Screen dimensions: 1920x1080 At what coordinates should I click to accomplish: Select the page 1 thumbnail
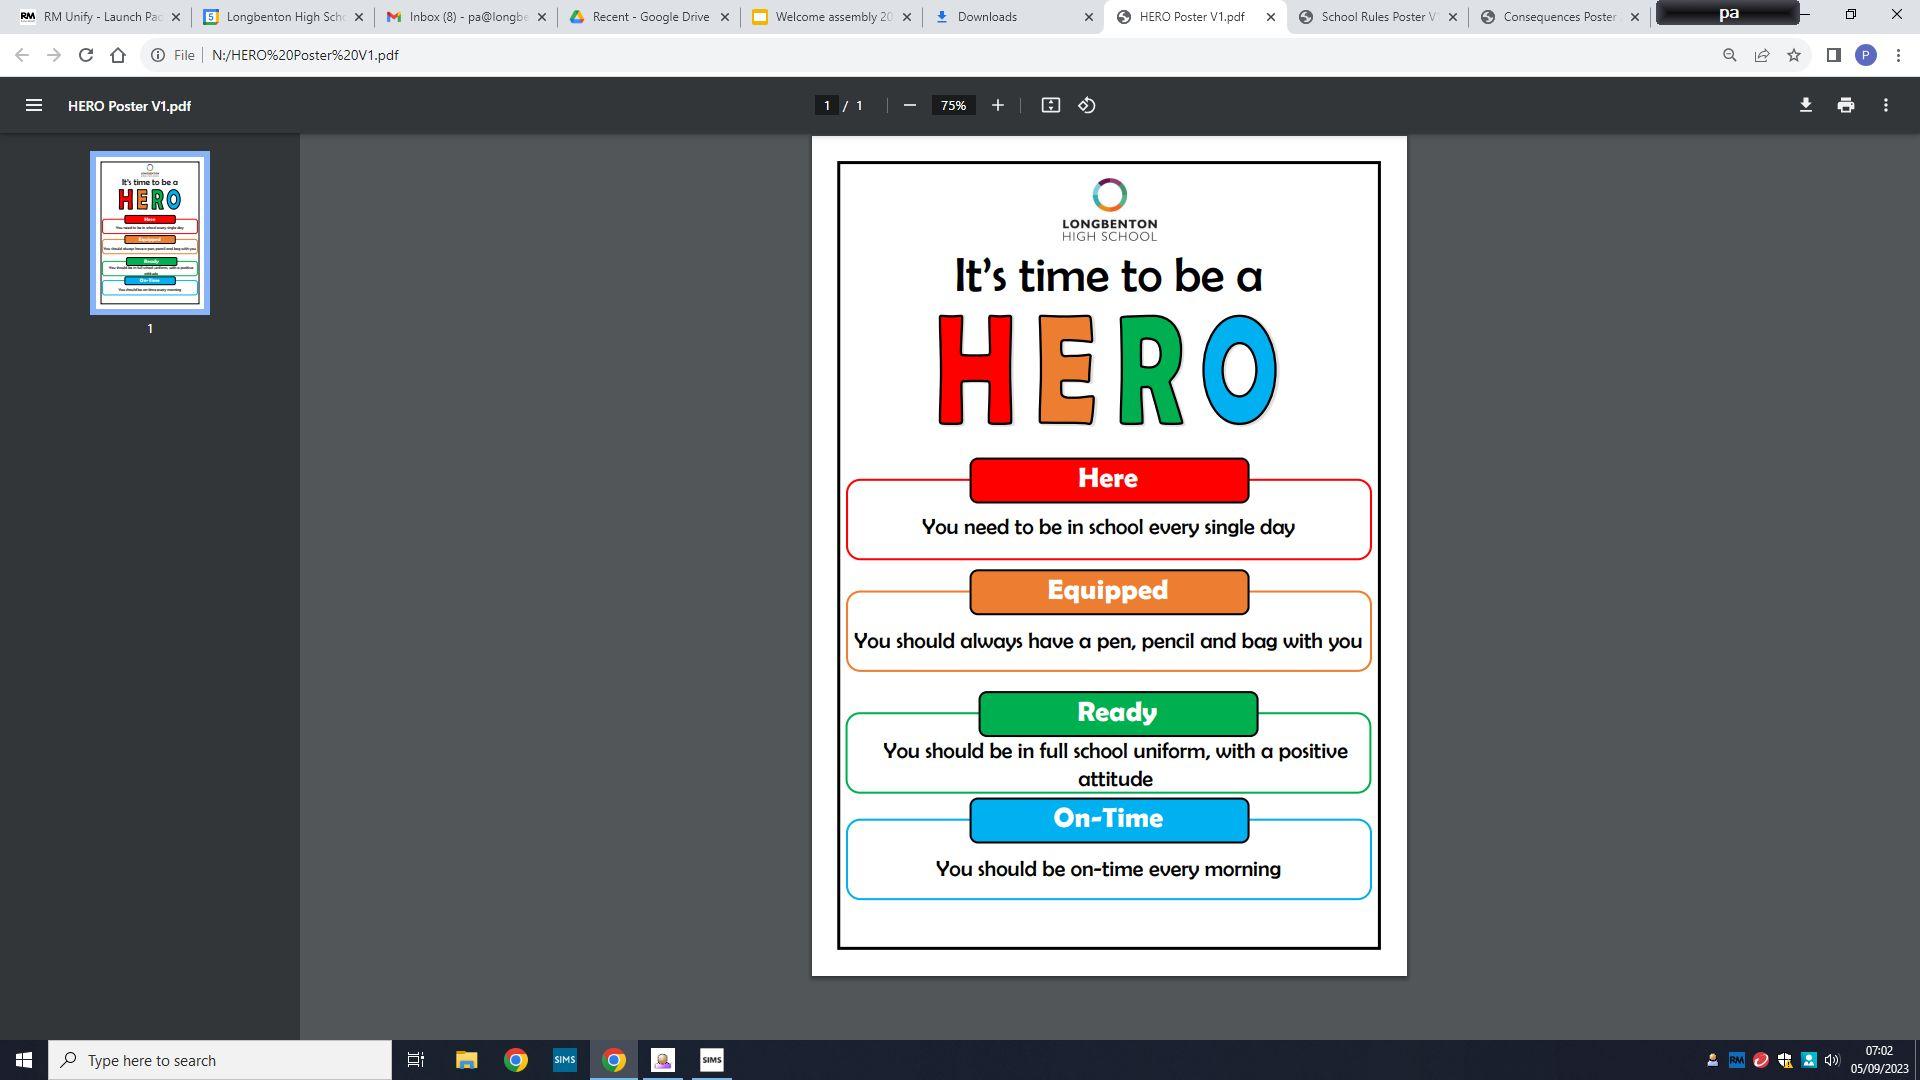click(150, 232)
